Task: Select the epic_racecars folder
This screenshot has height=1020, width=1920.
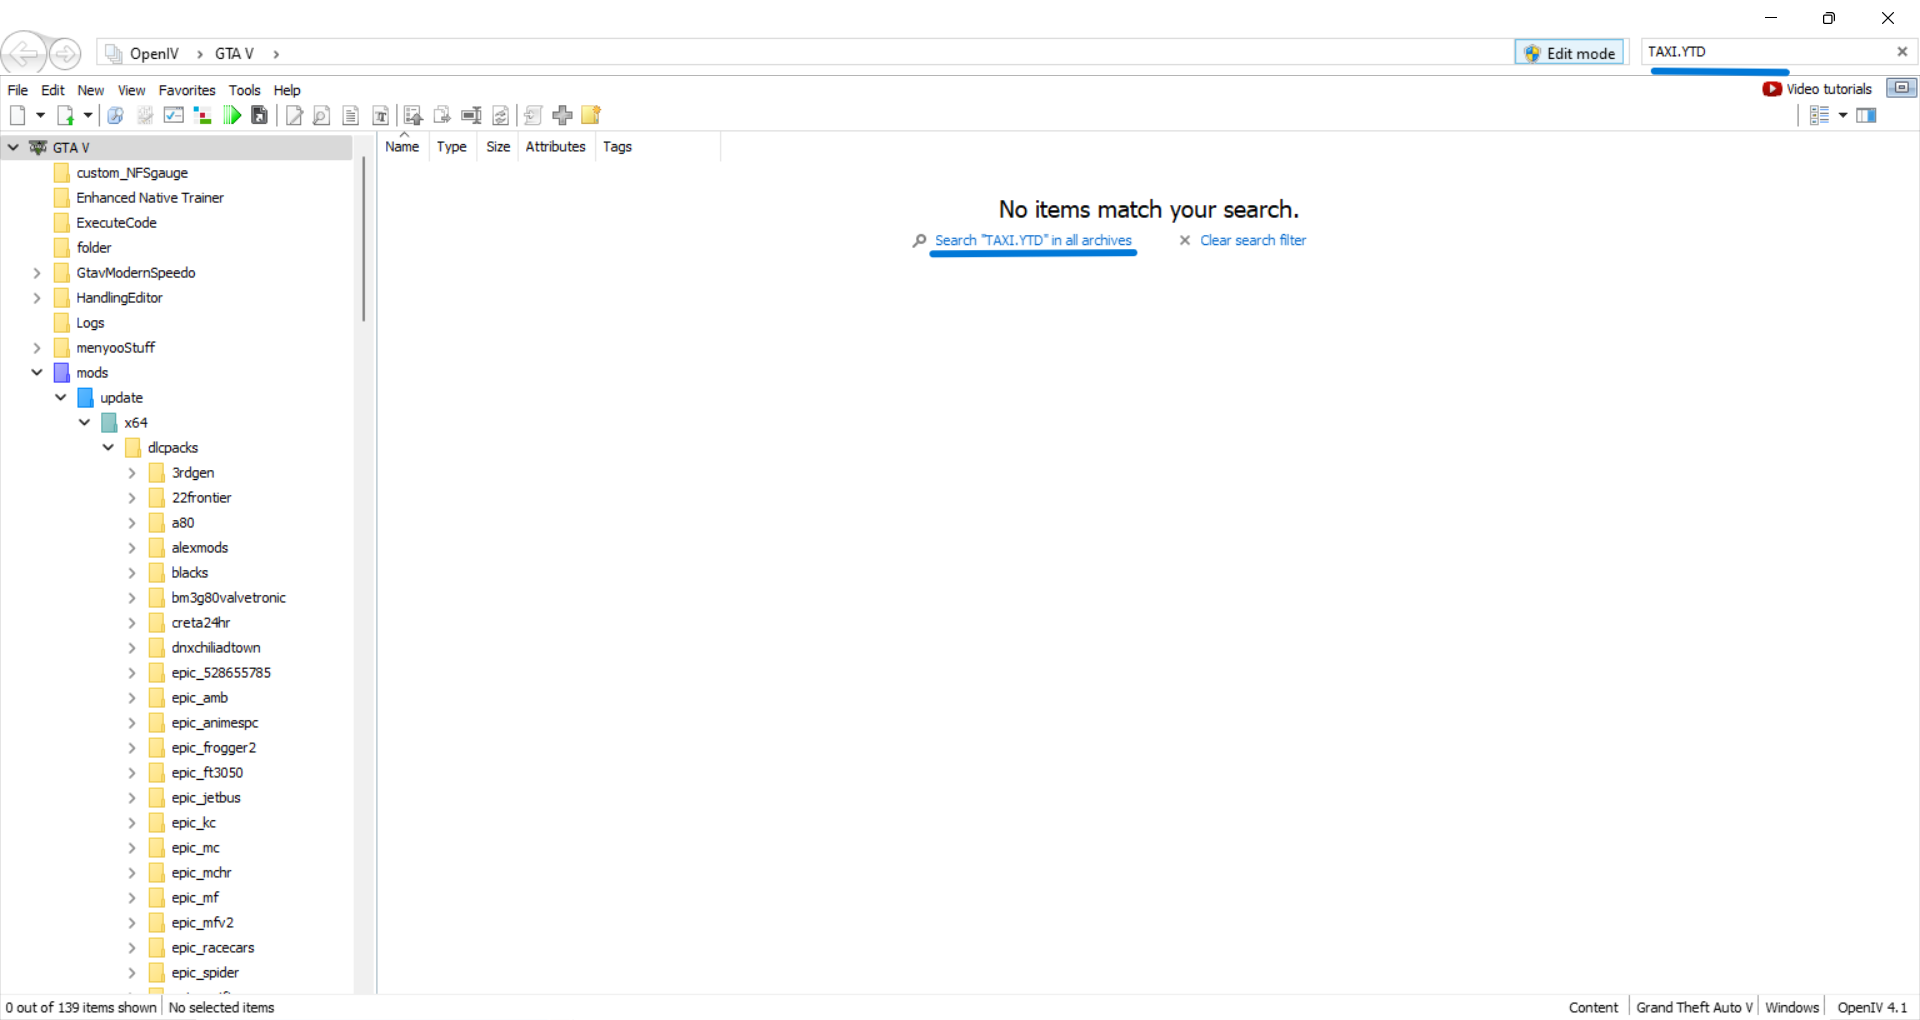Action: pos(213,948)
